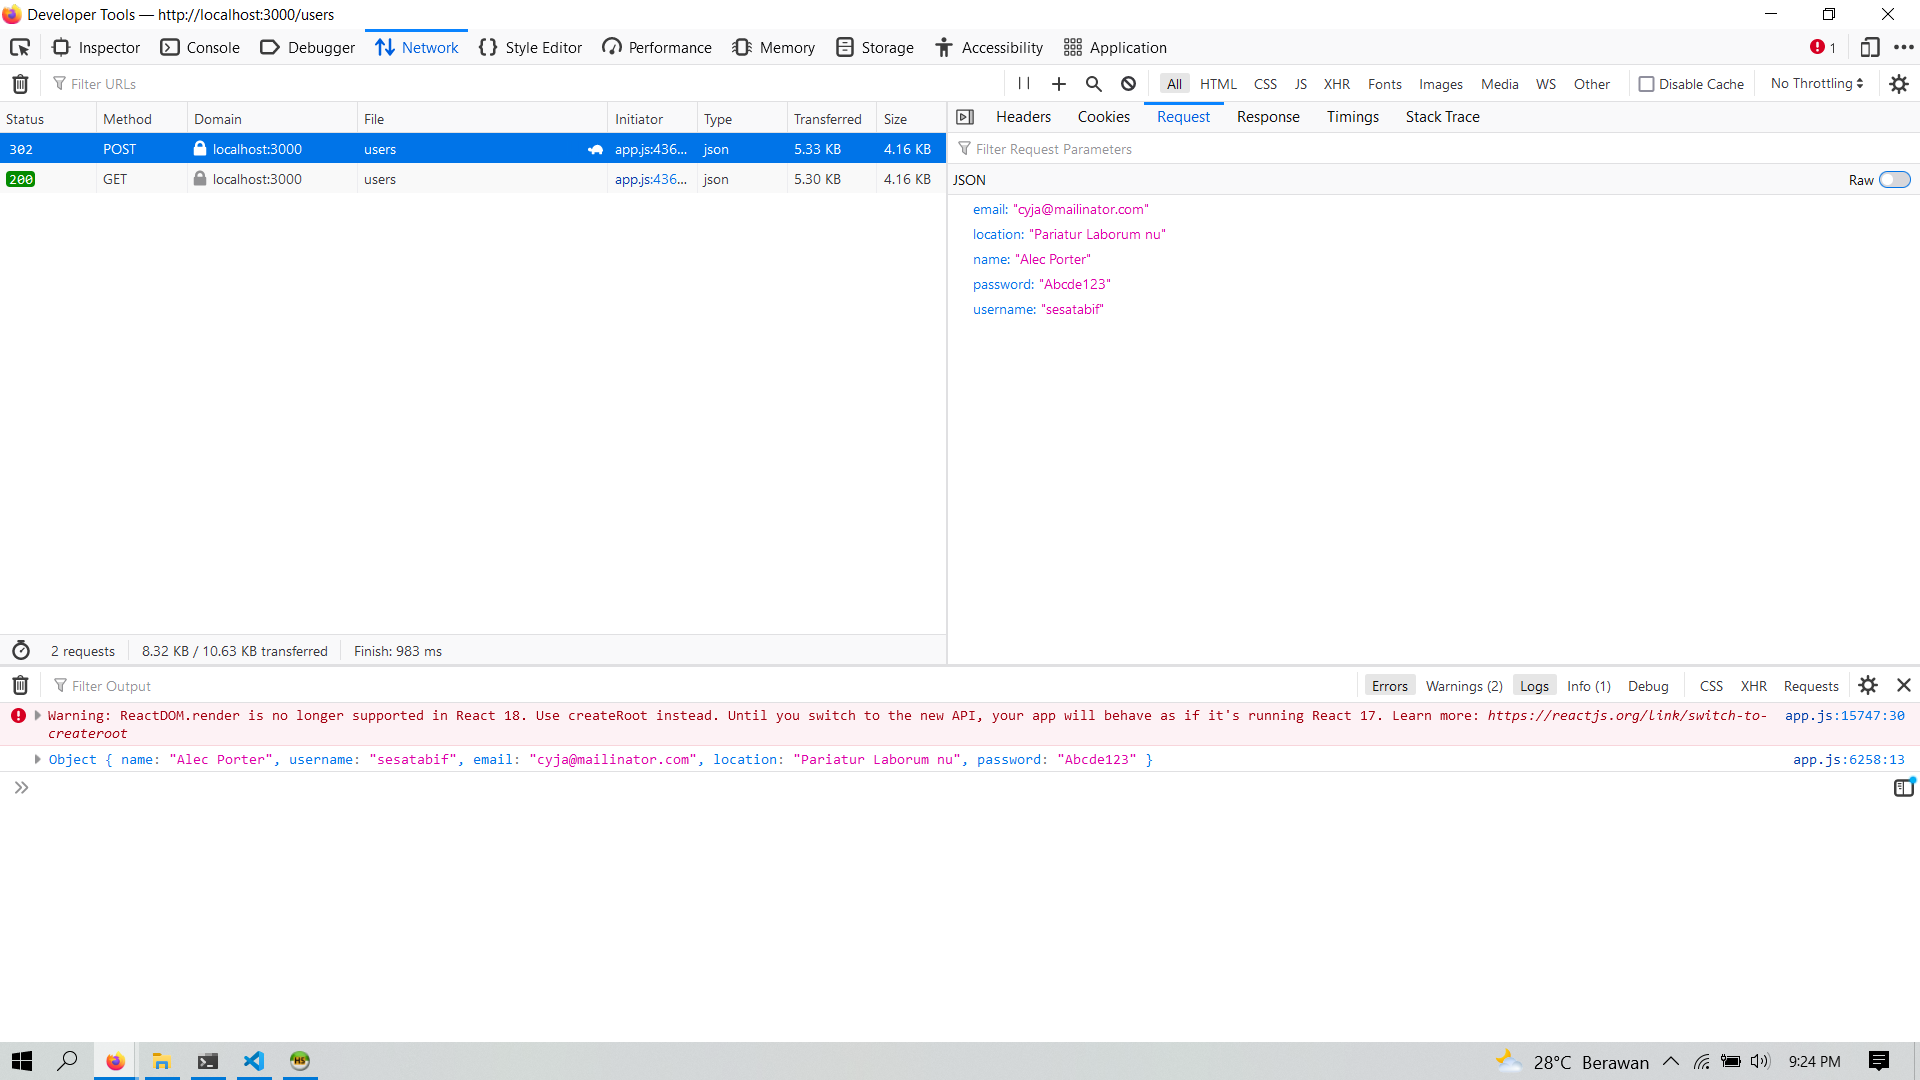Expand the logged Object entry

(x=38, y=760)
